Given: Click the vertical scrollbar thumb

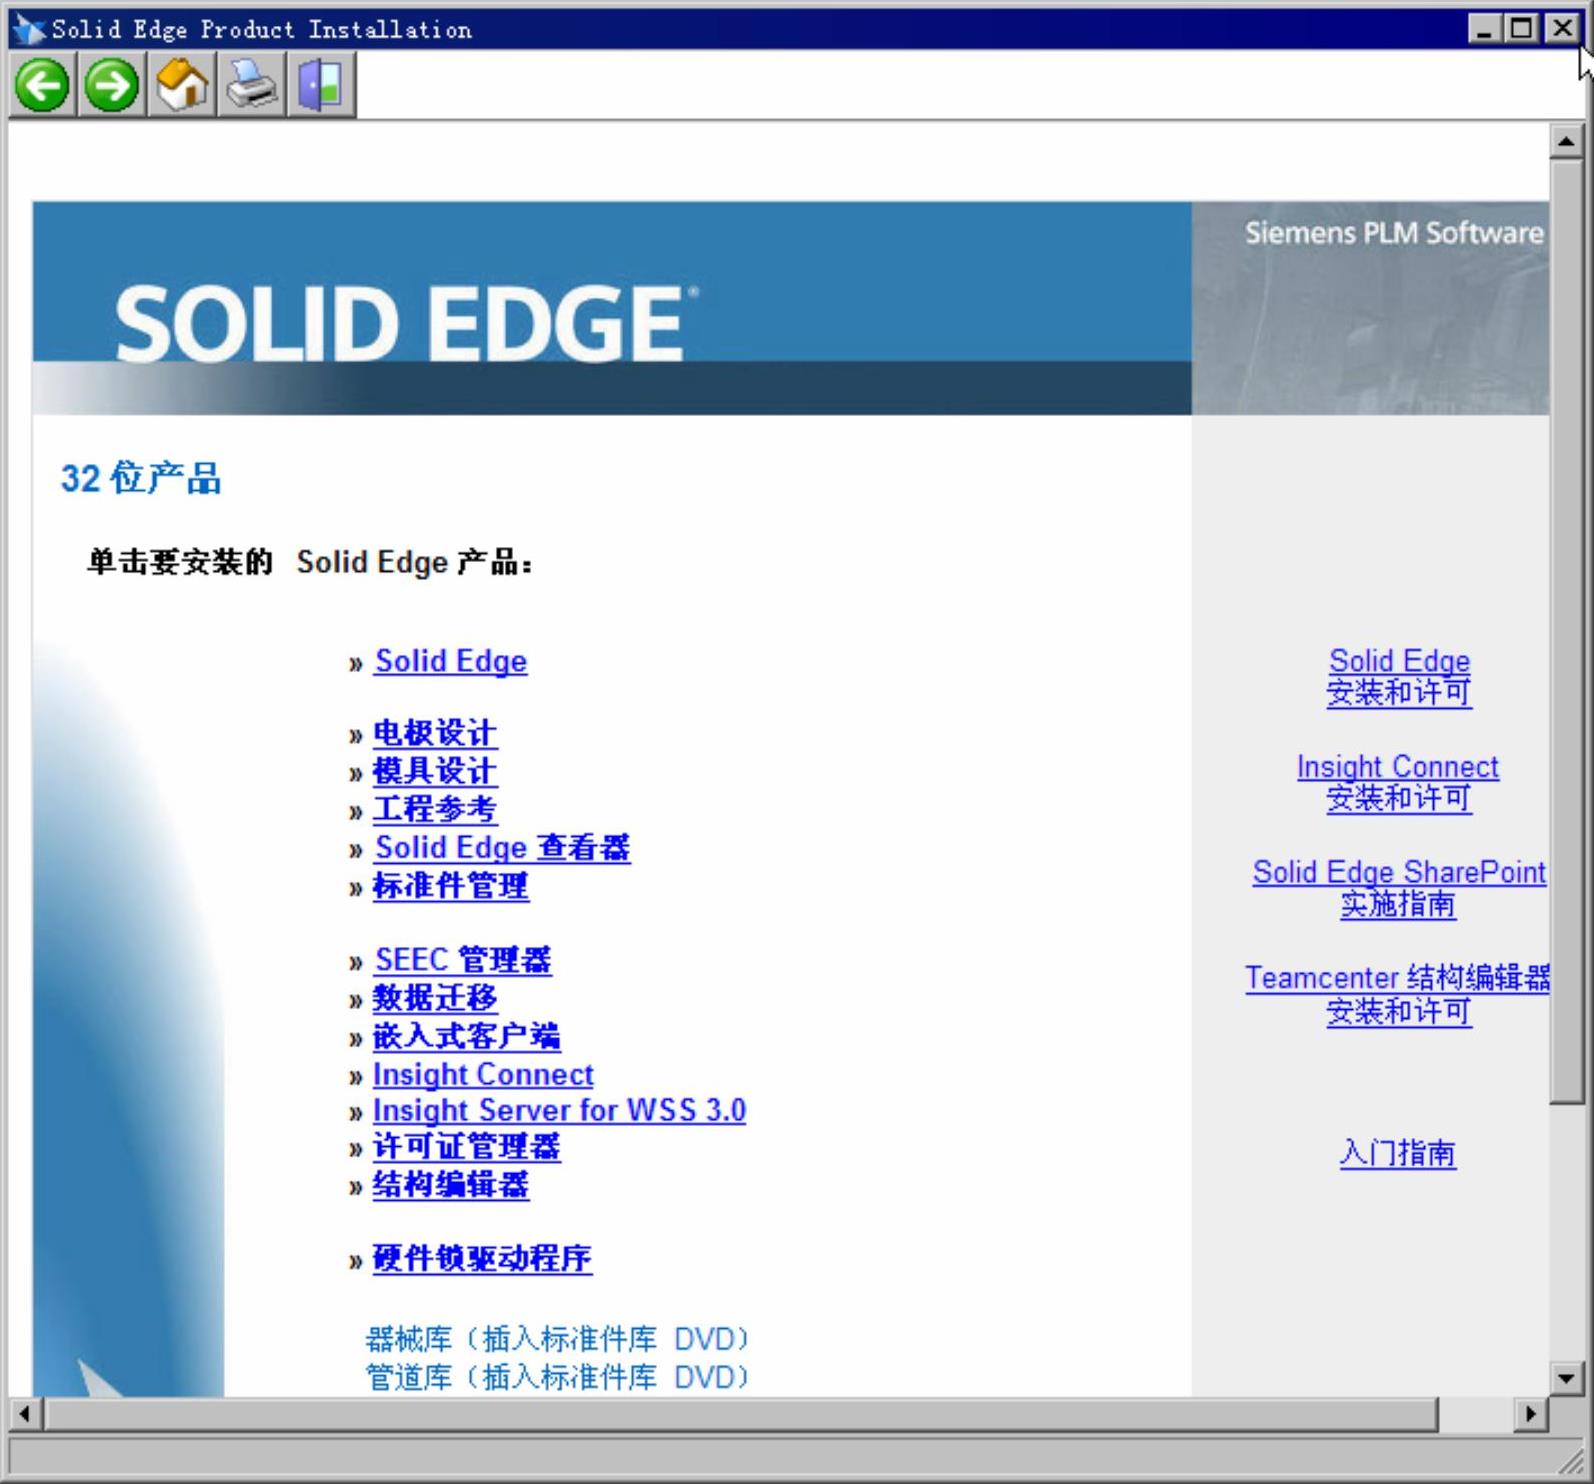Looking at the screenshot, I should 1566,630.
